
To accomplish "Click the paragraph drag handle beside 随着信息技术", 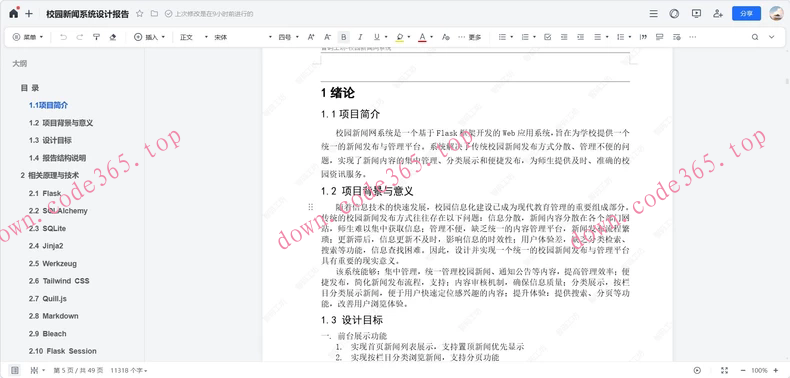I will pos(310,207).
